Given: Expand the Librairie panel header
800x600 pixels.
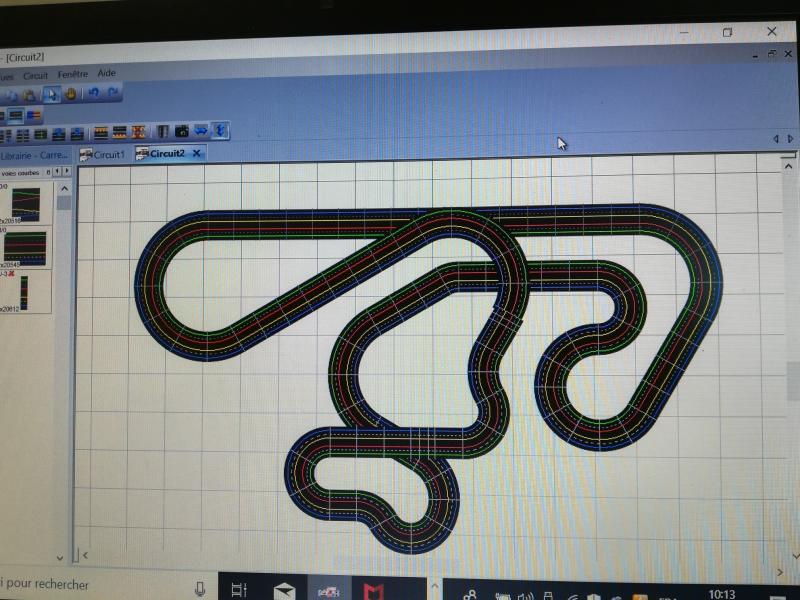Looking at the screenshot, I should [x=35, y=155].
